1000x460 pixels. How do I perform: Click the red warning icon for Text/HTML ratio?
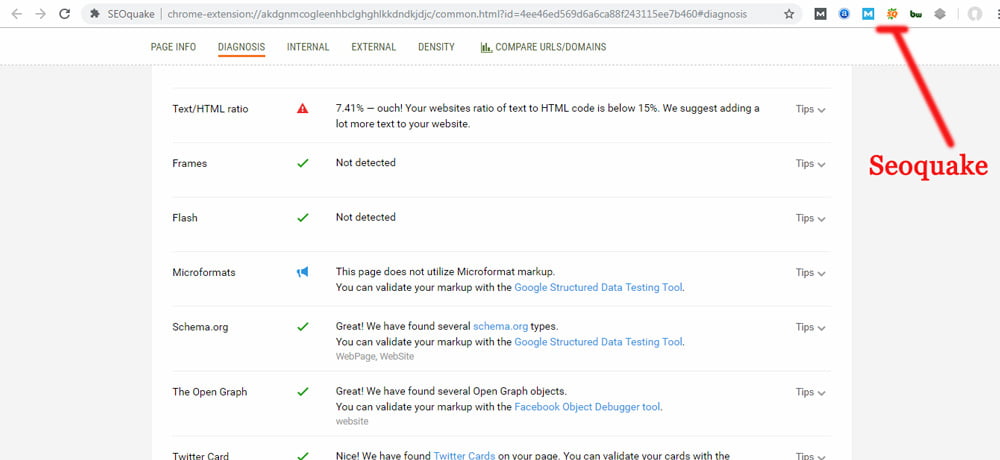(x=302, y=108)
